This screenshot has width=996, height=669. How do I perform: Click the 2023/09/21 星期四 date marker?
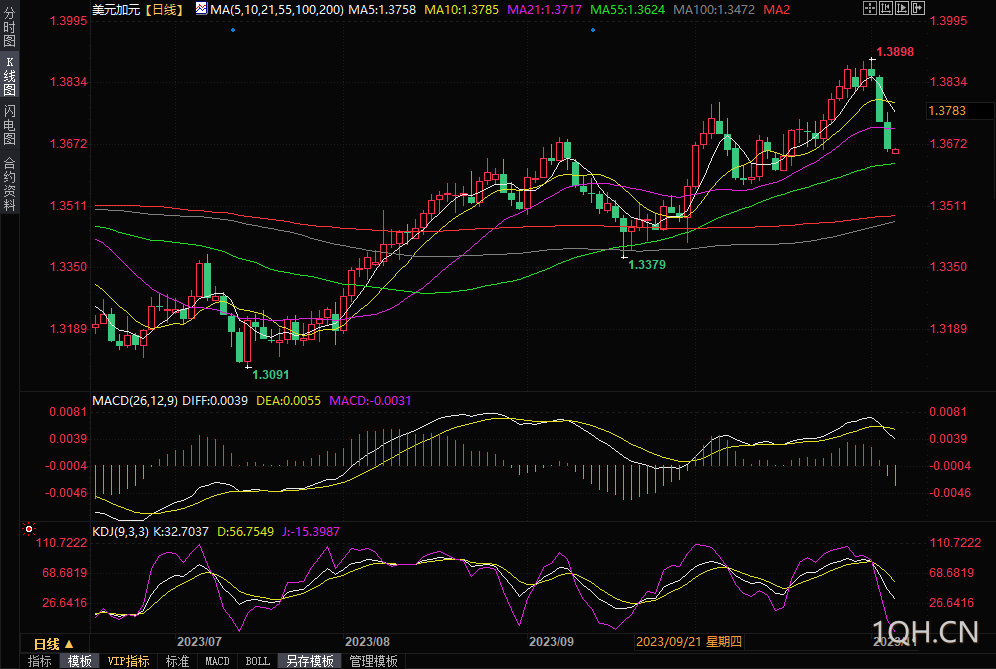[x=689, y=641]
